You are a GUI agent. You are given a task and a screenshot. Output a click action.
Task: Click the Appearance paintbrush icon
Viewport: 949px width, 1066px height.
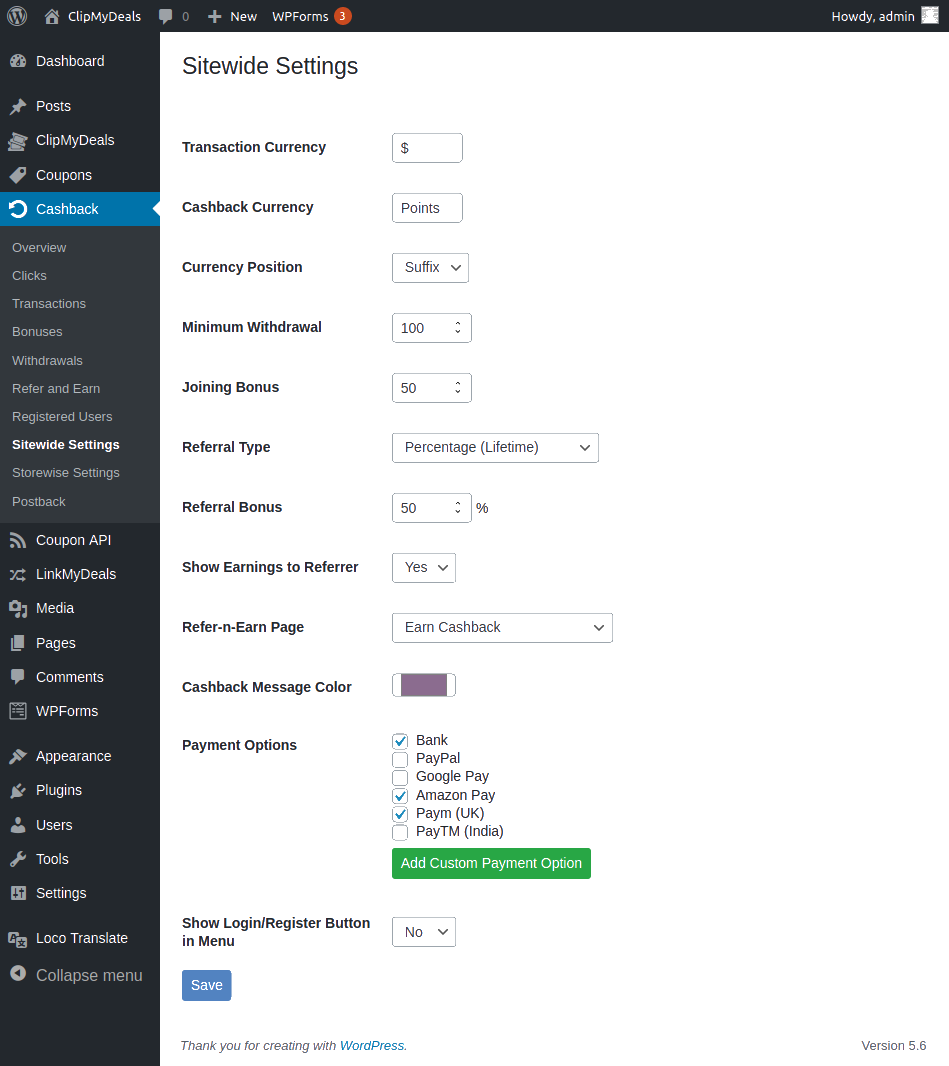point(18,756)
